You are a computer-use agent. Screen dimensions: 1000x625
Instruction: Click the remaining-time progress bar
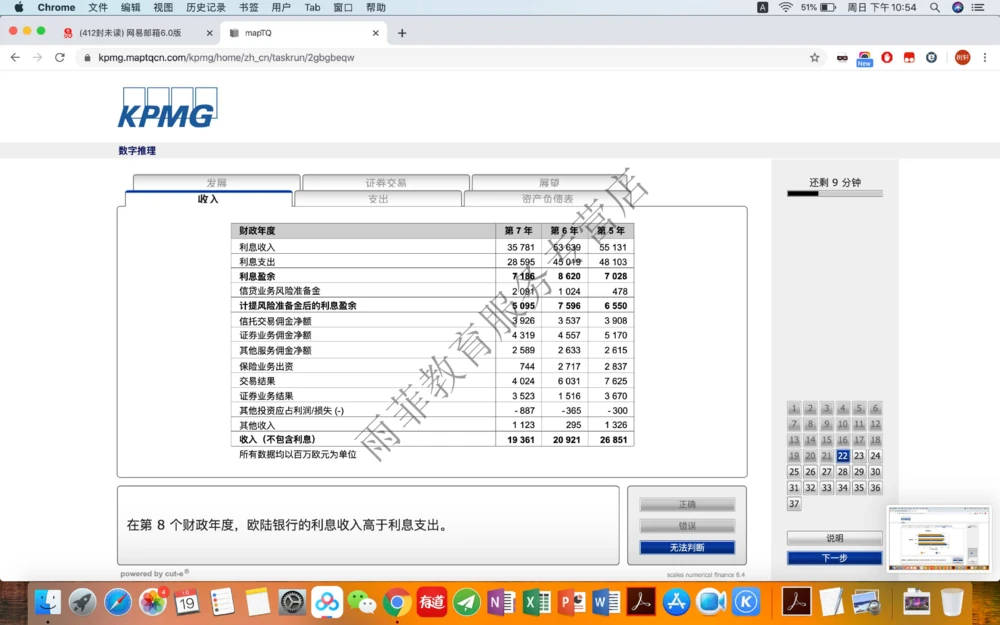coord(833,193)
